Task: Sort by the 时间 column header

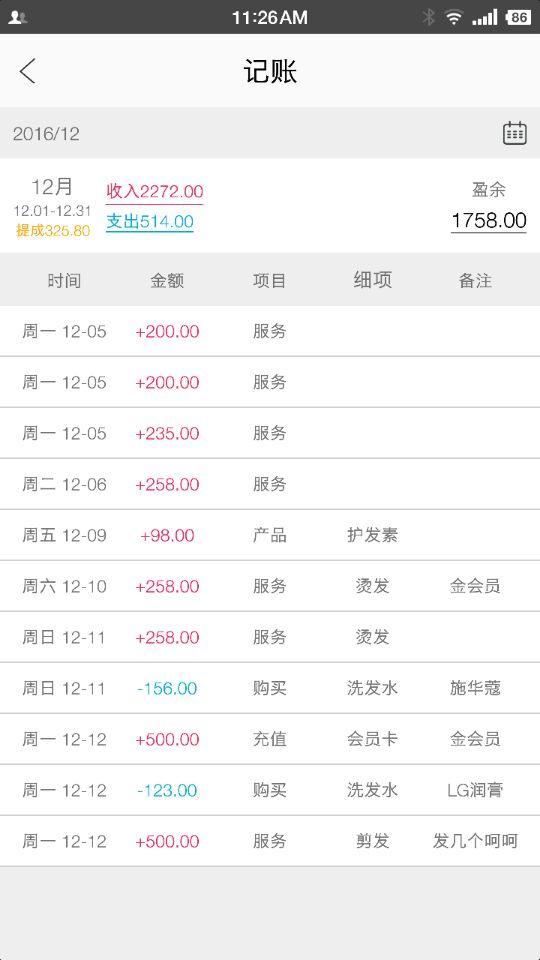Action: 64,280
